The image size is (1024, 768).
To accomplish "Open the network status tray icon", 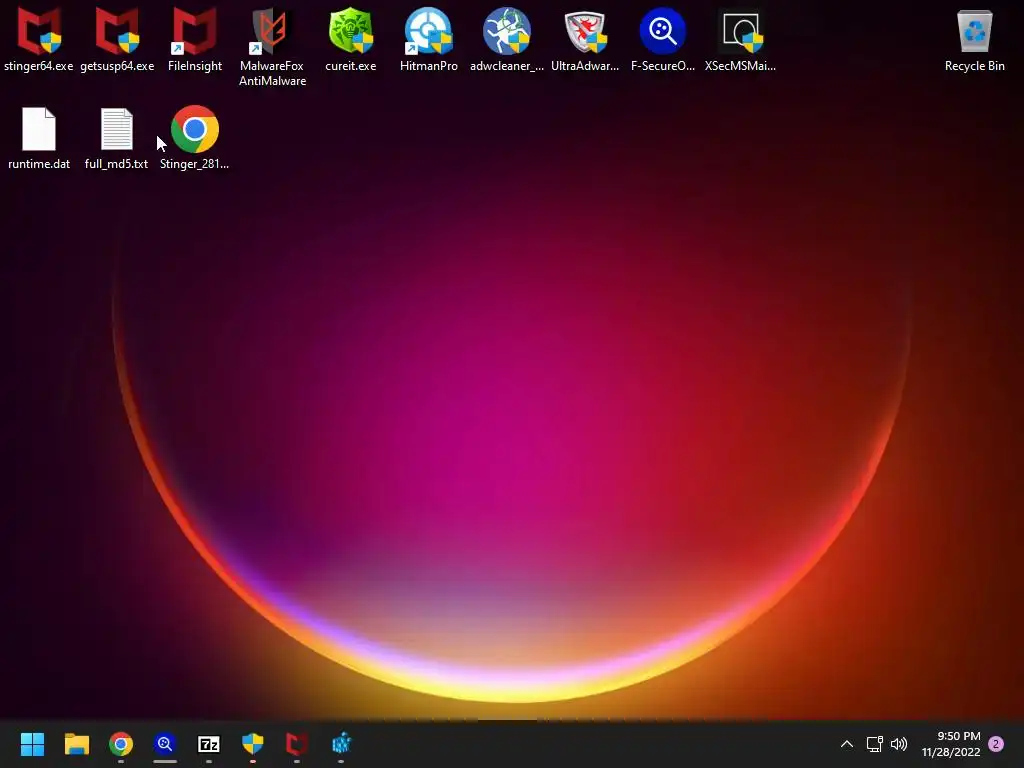I will coord(874,744).
